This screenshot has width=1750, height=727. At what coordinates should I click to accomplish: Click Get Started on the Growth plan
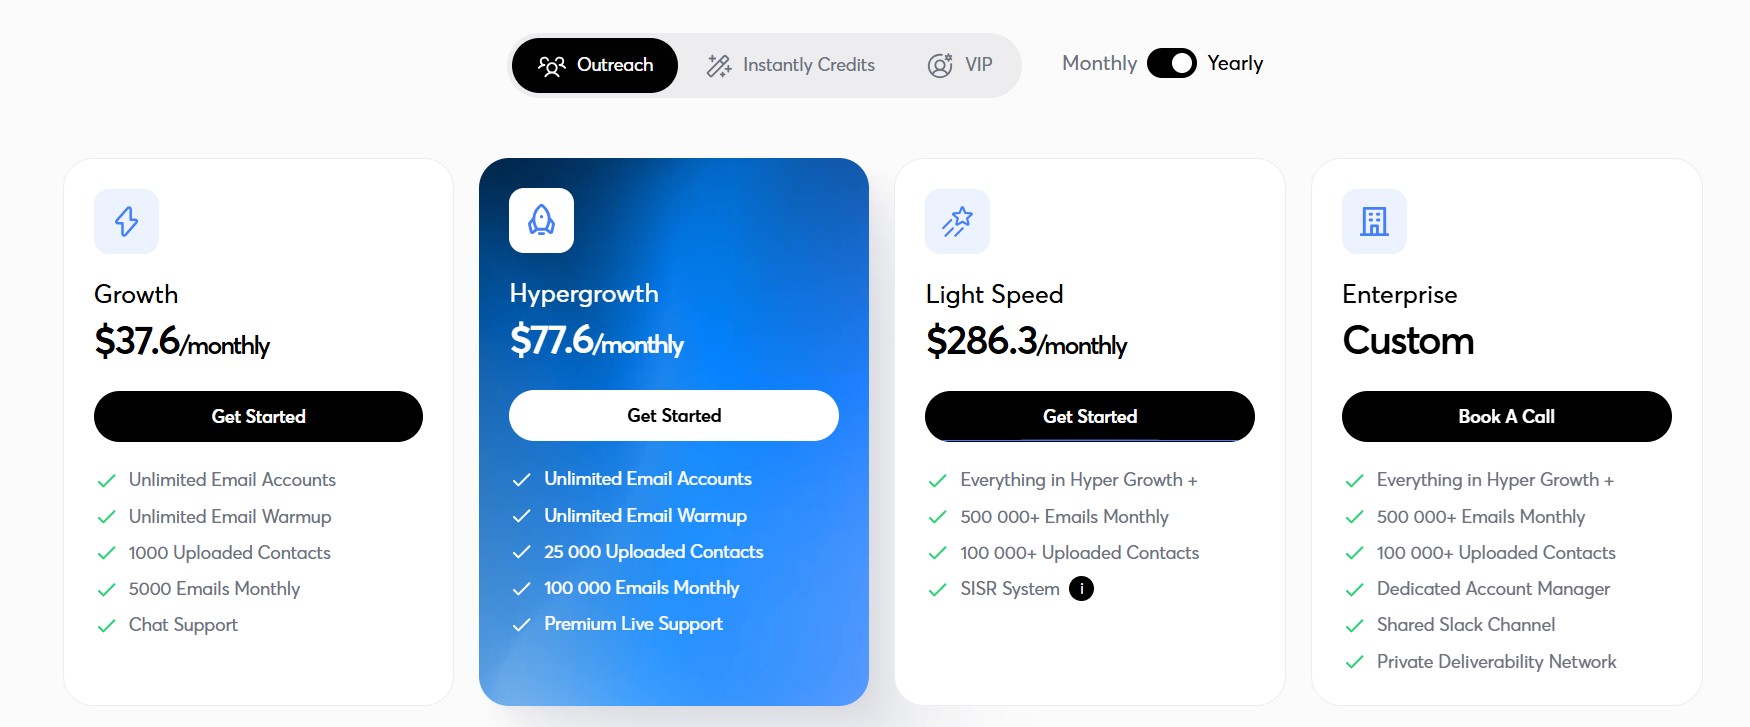[258, 416]
